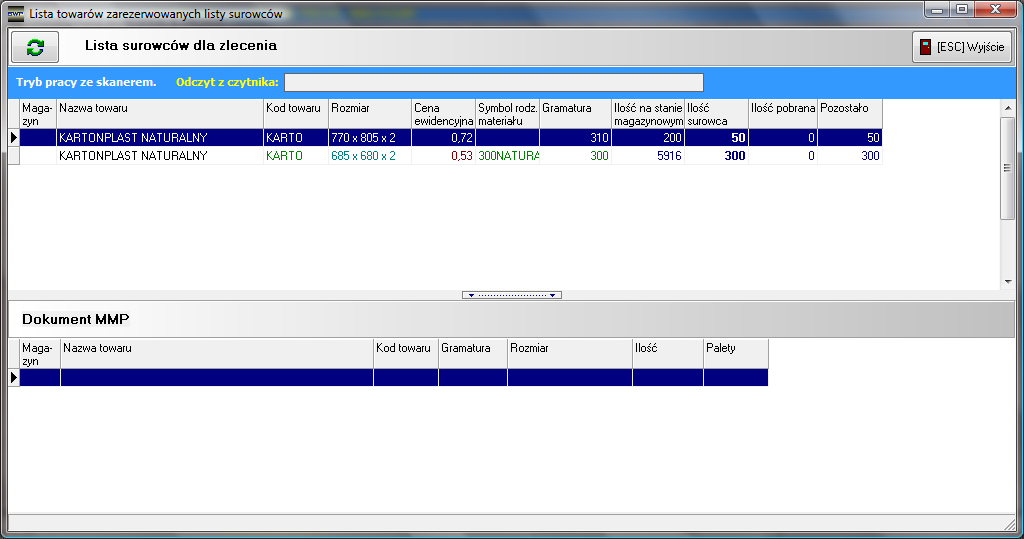Click the Odczyt z czytnika input field
This screenshot has width=1024, height=539.
(494, 82)
